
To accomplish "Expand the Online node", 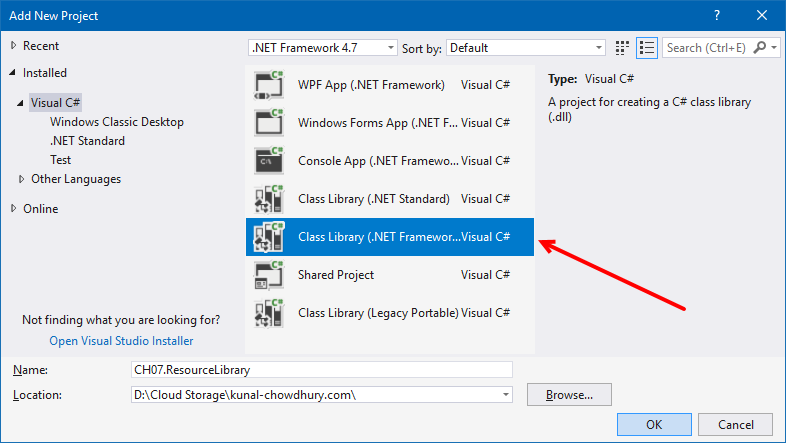I will 14,208.
